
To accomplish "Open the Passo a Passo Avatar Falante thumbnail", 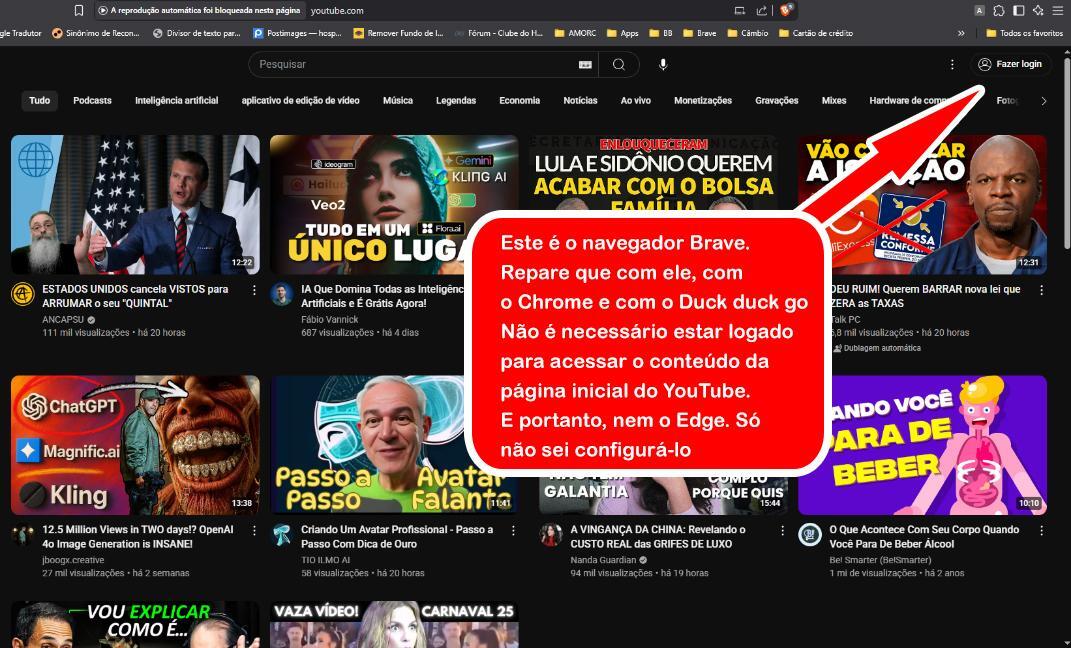I will 394,445.
